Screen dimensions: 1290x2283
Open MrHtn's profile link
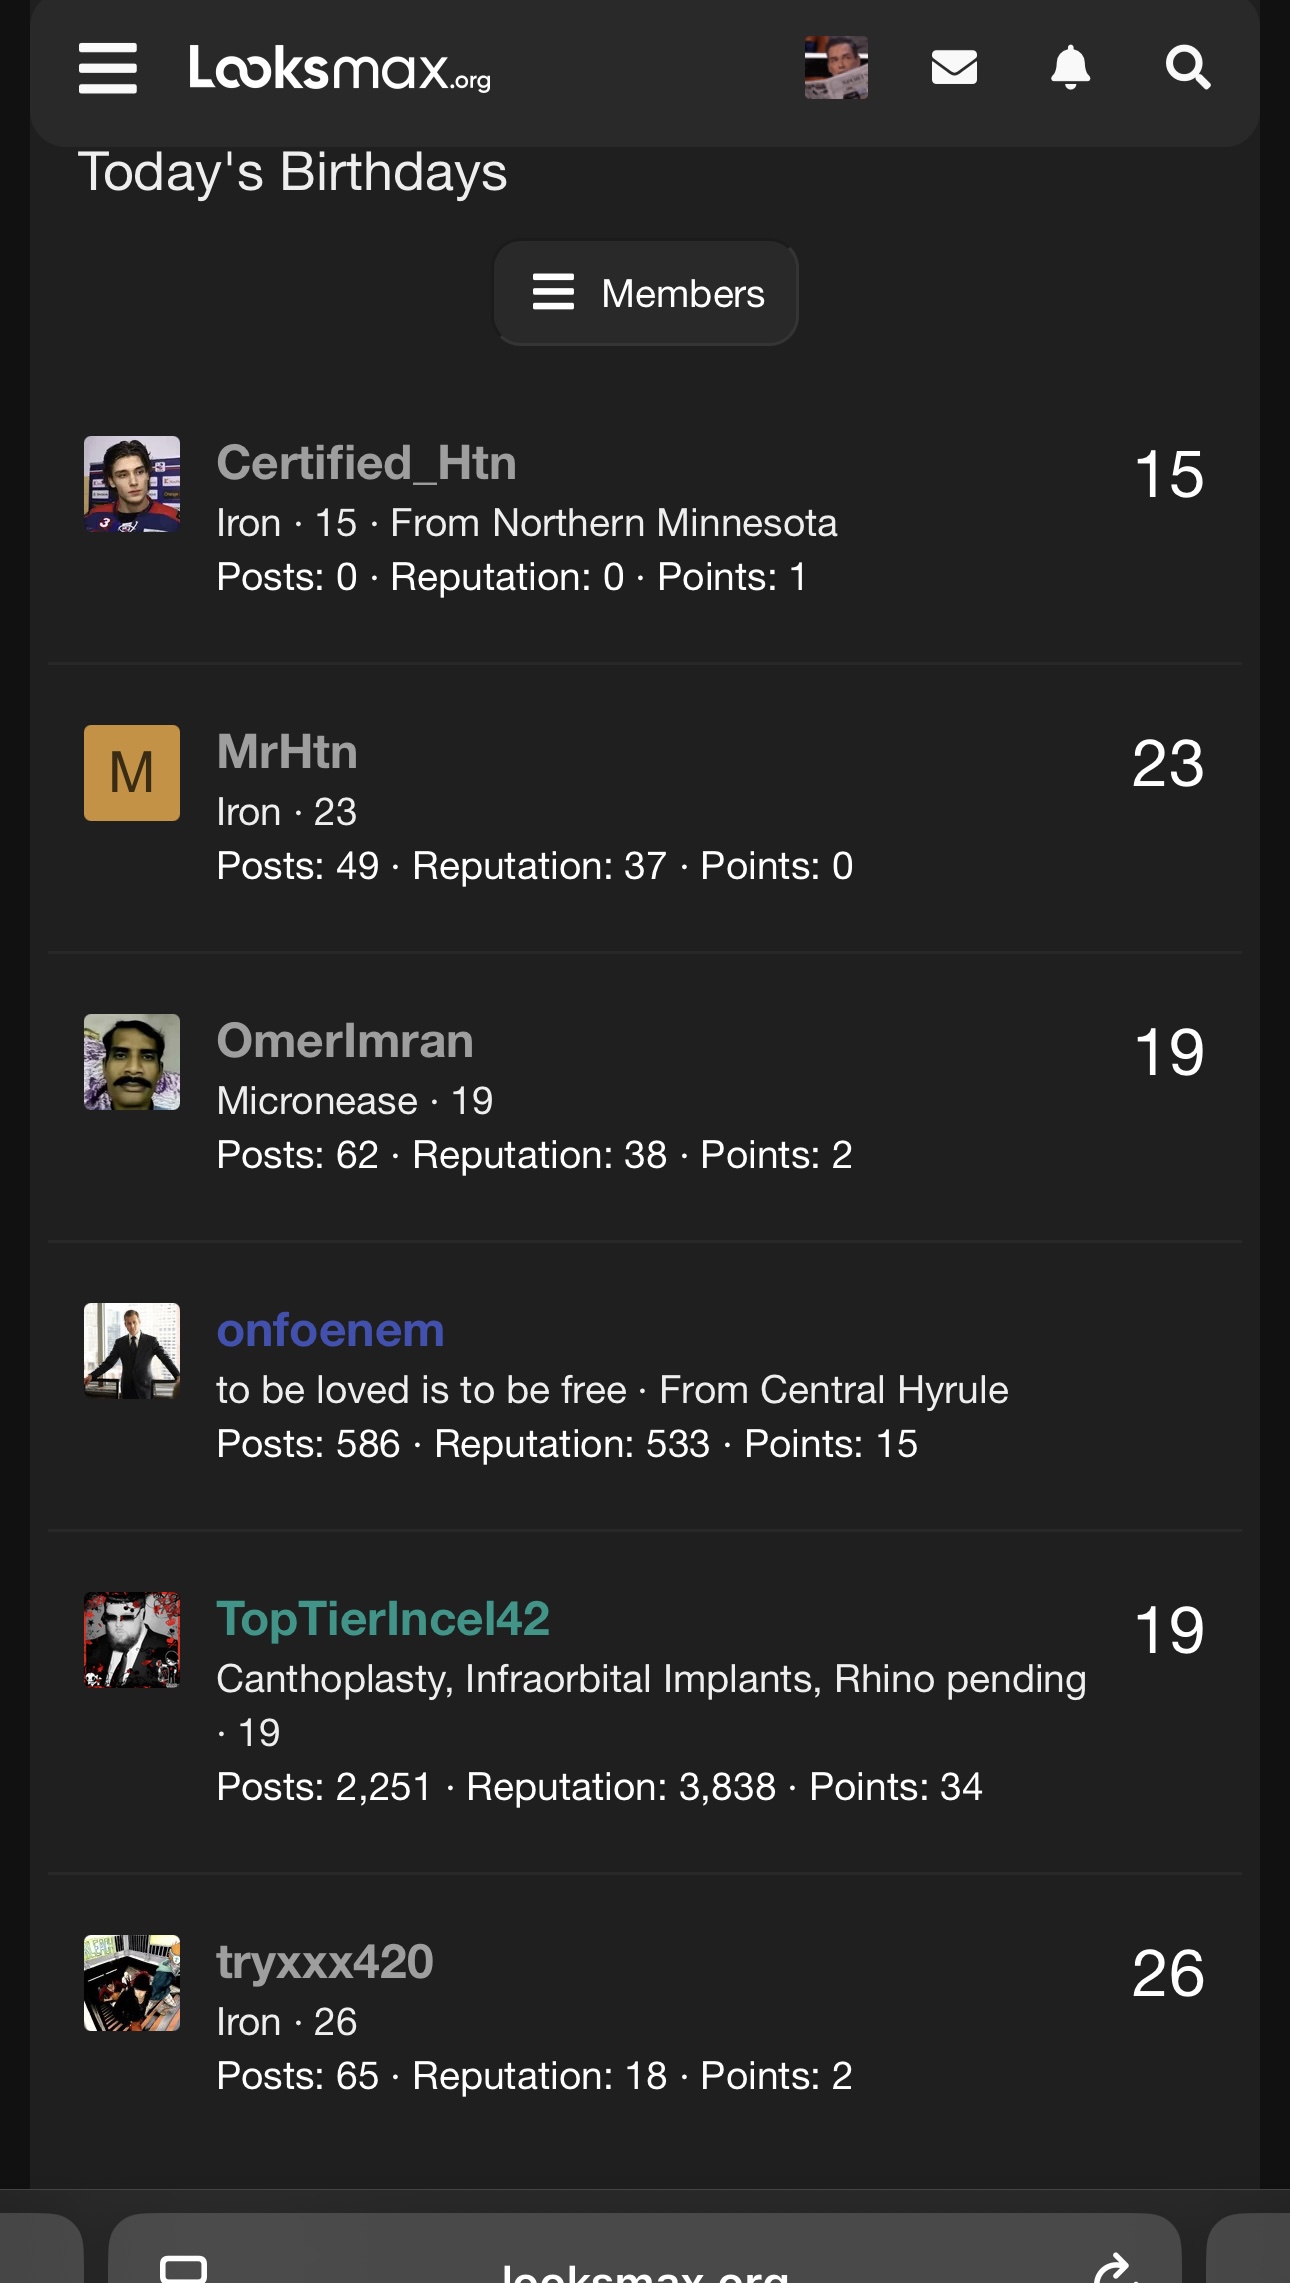(287, 752)
